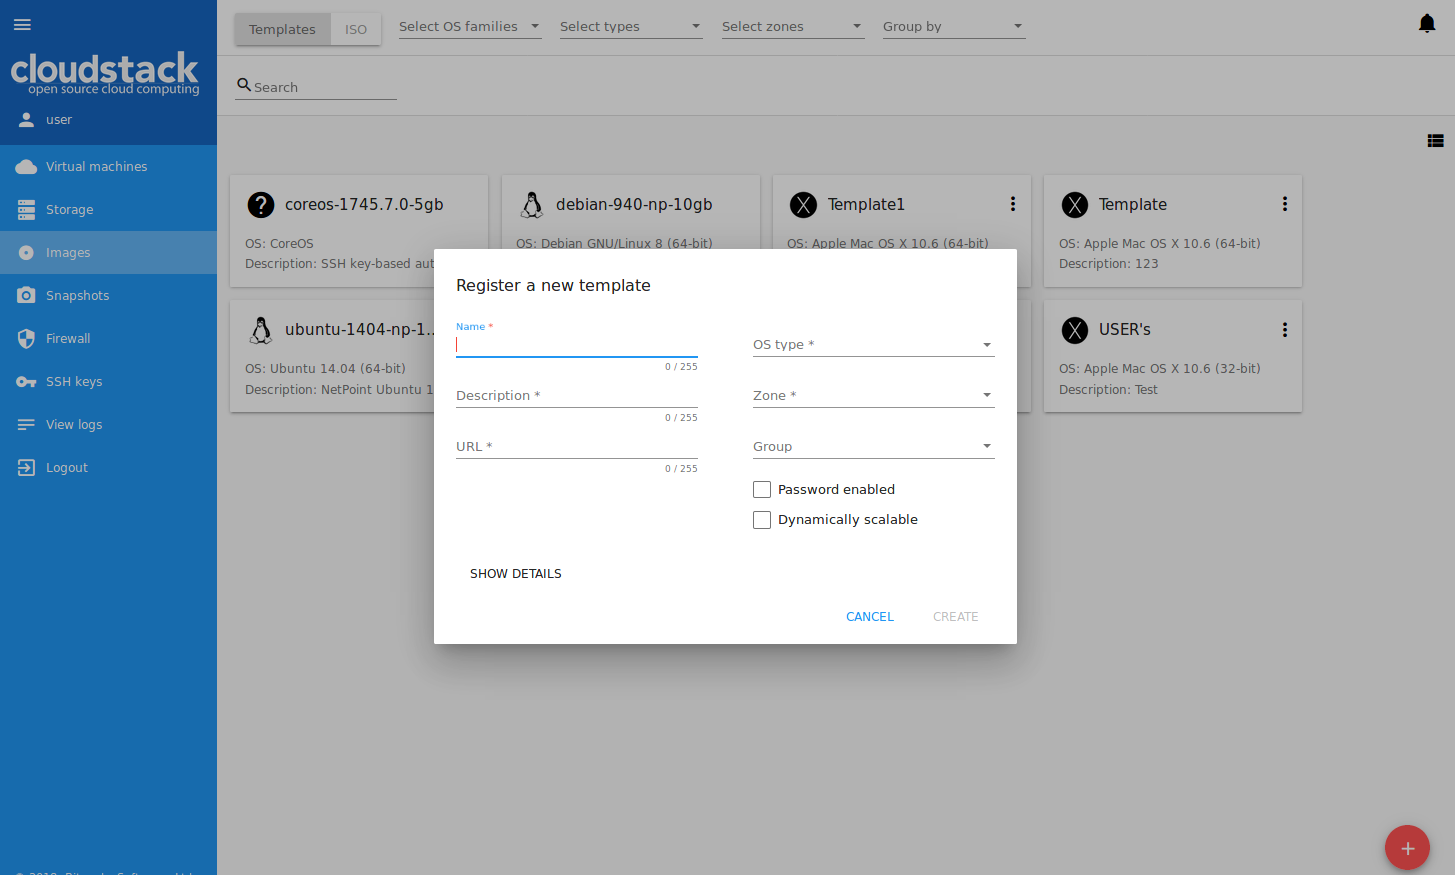The image size is (1455, 875).
Task: Open three-dot menu on USER's card
Action: click(x=1285, y=330)
